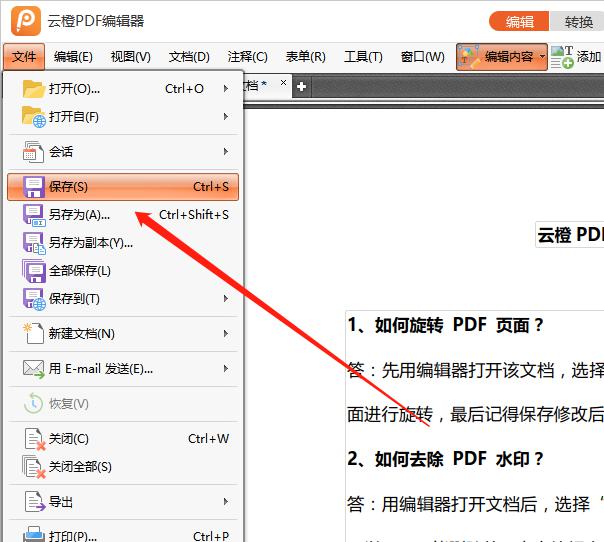This screenshot has width=604, height=542.
Task: Click the '云橙 PD' document title box
Action: [x=570, y=234]
